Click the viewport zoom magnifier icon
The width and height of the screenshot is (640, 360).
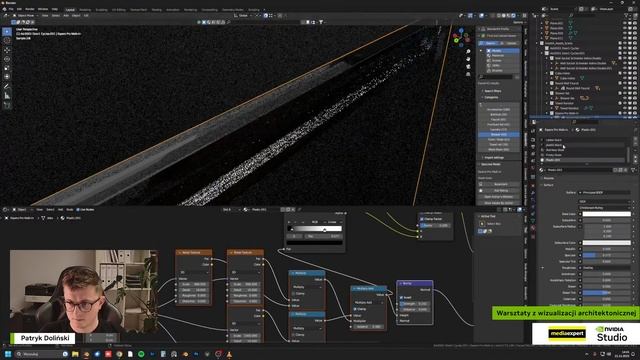click(x=468, y=51)
